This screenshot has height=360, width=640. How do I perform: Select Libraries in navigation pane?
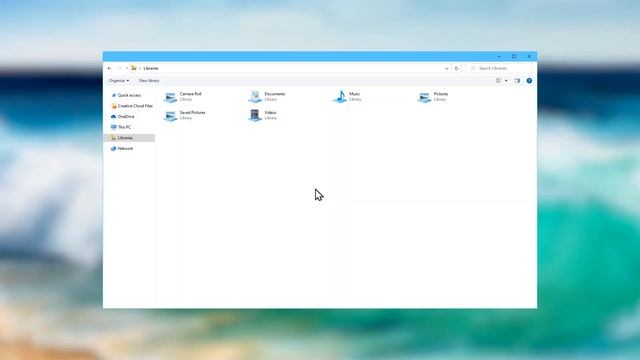(x=129, y=138)
